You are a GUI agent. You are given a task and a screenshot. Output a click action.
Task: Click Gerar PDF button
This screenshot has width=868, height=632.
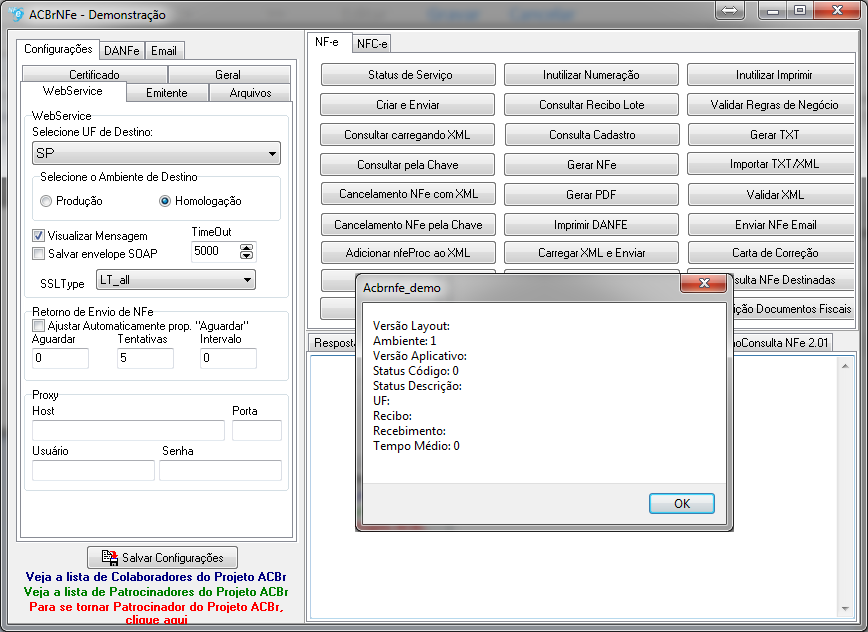(x=591, y=194)
